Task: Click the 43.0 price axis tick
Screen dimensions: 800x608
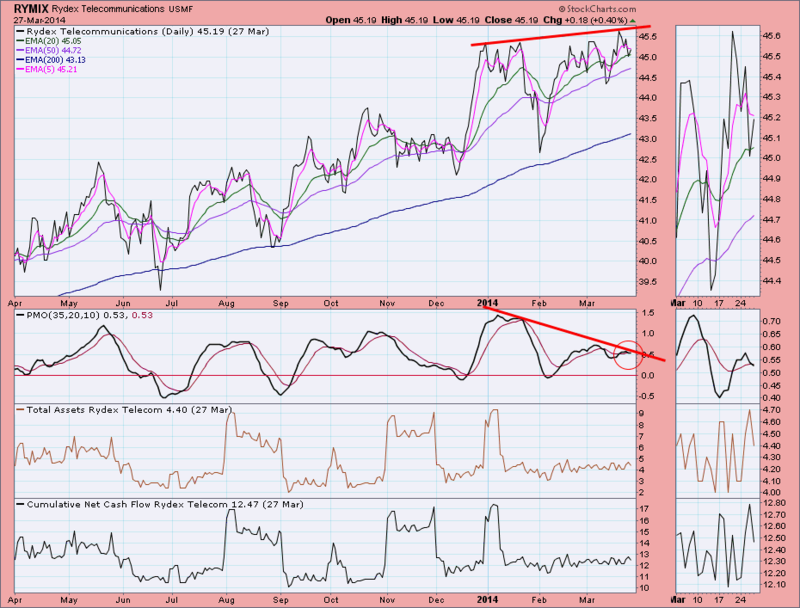Action: pyautogui.click(x=647, y=139)
